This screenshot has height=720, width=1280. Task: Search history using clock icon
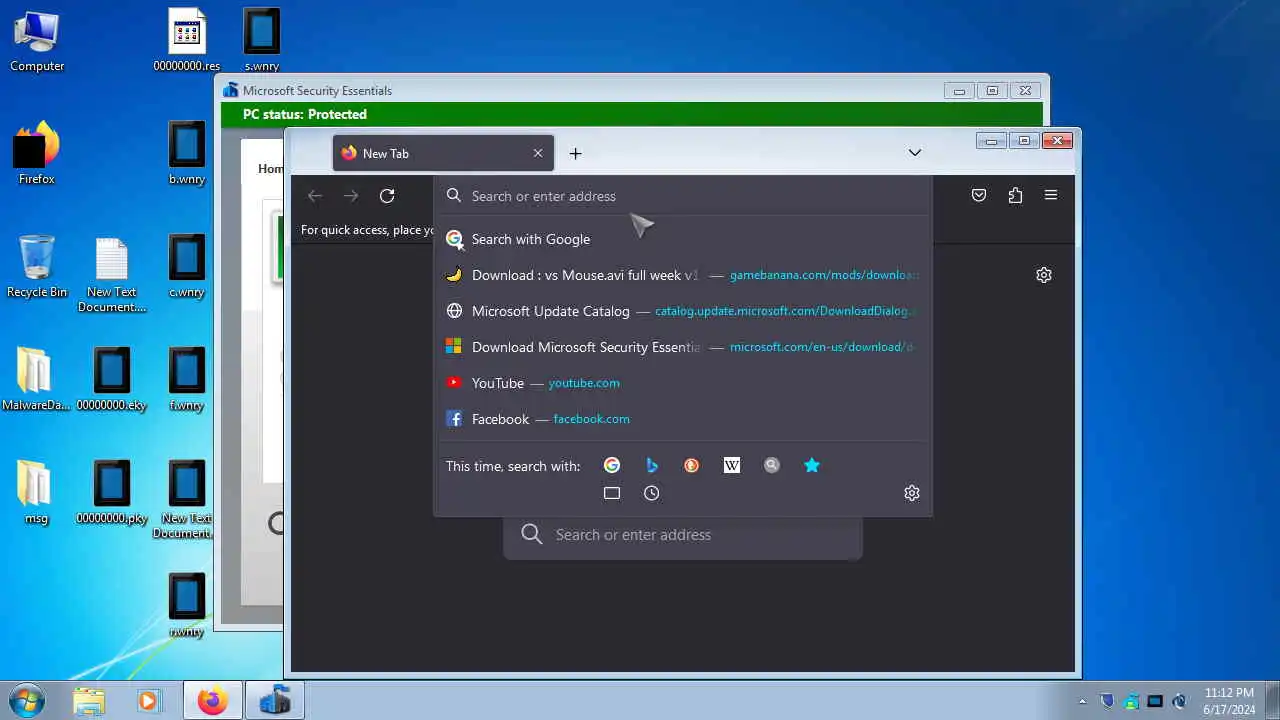[x=652, y=493]
